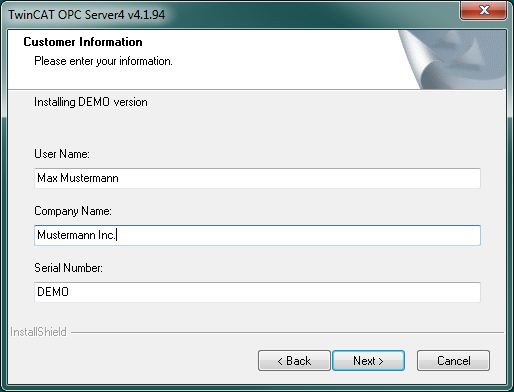Click 'Please enter your information.' text
Screen dimensions: 514x392
[103, 61]
